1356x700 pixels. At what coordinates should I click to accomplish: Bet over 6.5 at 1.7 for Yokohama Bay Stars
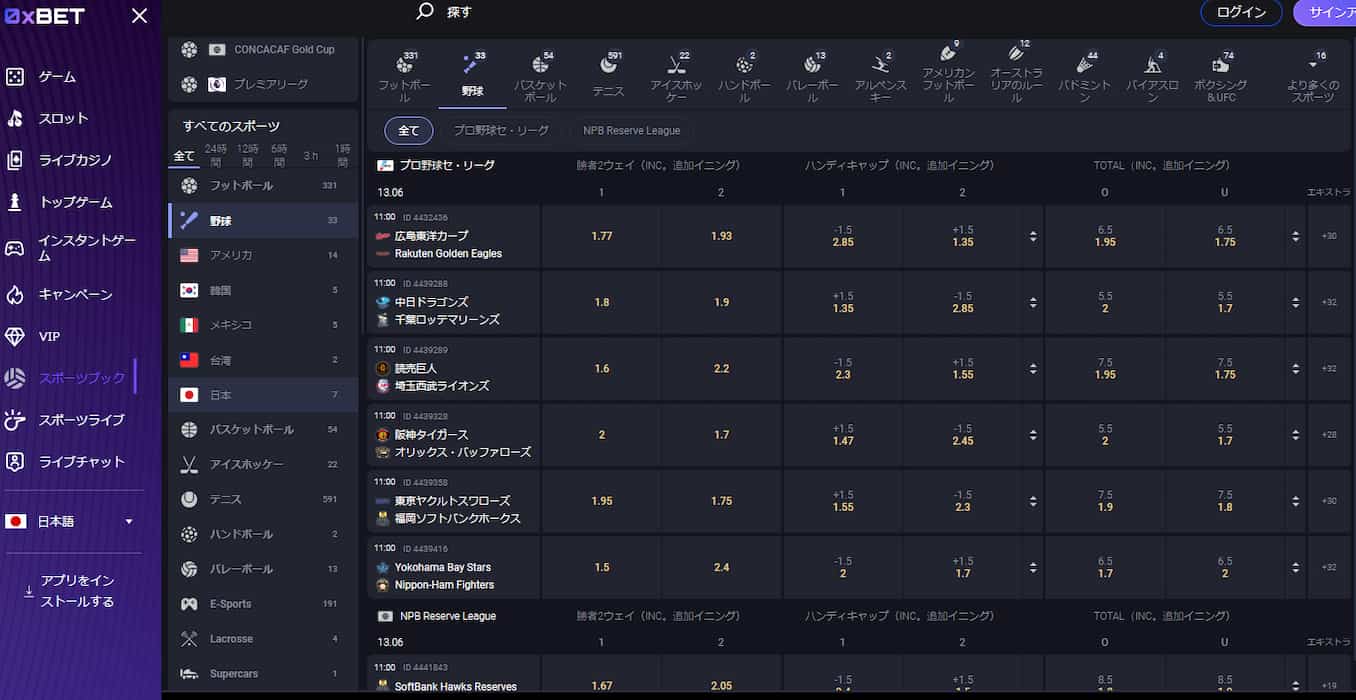pyautogui.click(x=1105, y=567)
